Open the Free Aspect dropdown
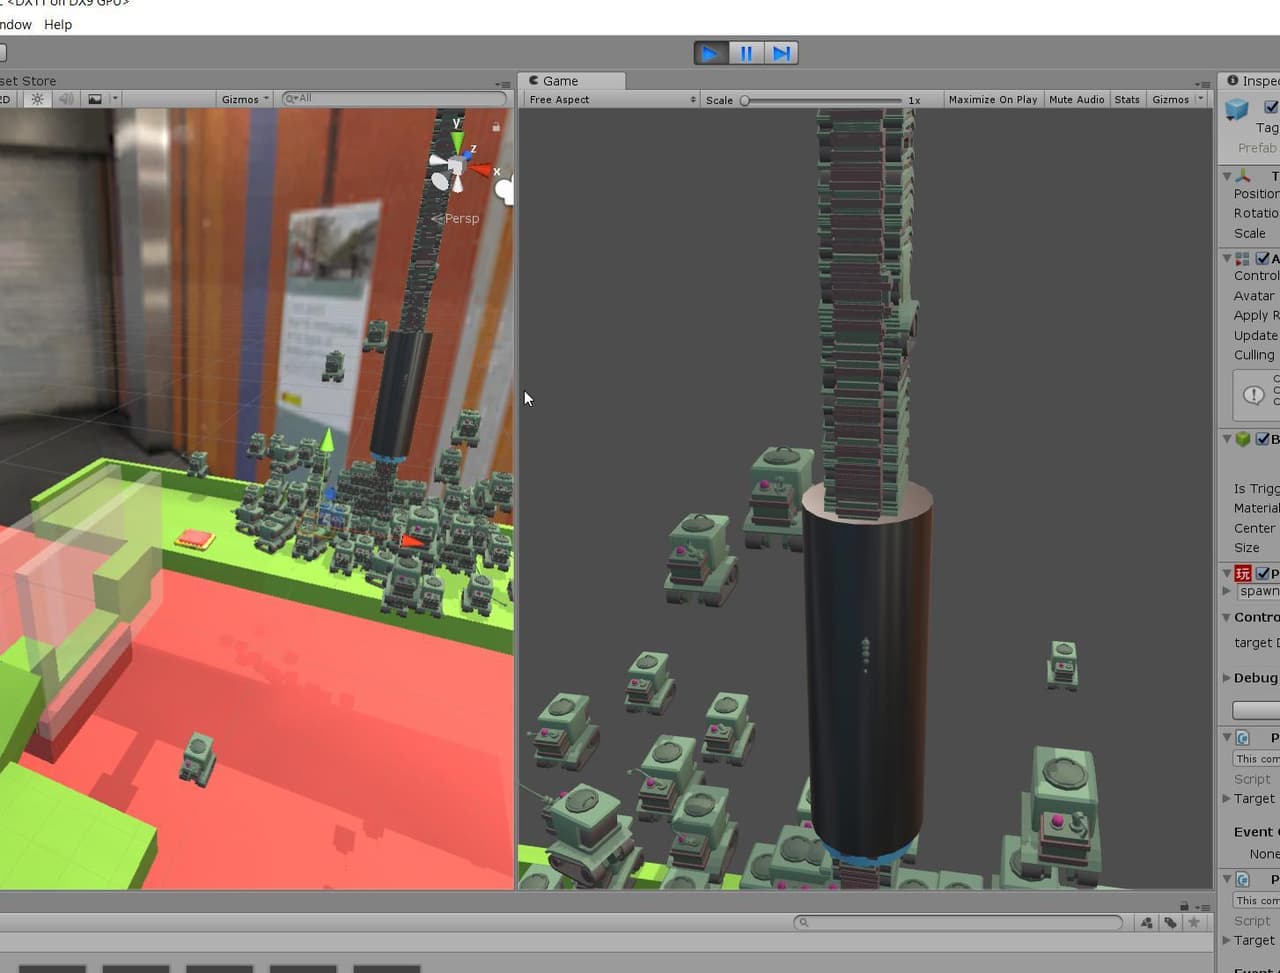Viewport: 1280px width, 973px height. tap(611, 99)
